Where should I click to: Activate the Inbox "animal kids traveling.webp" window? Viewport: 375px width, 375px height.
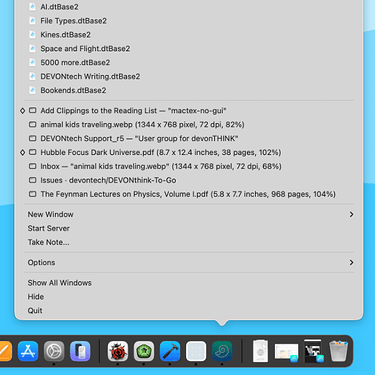click(189, 166)
